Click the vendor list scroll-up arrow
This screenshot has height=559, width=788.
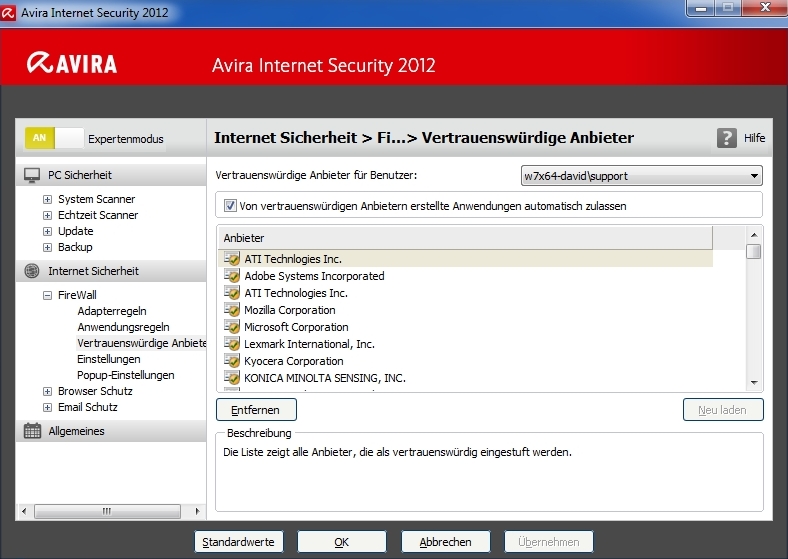pyautogui.click(x=754, y=235)
